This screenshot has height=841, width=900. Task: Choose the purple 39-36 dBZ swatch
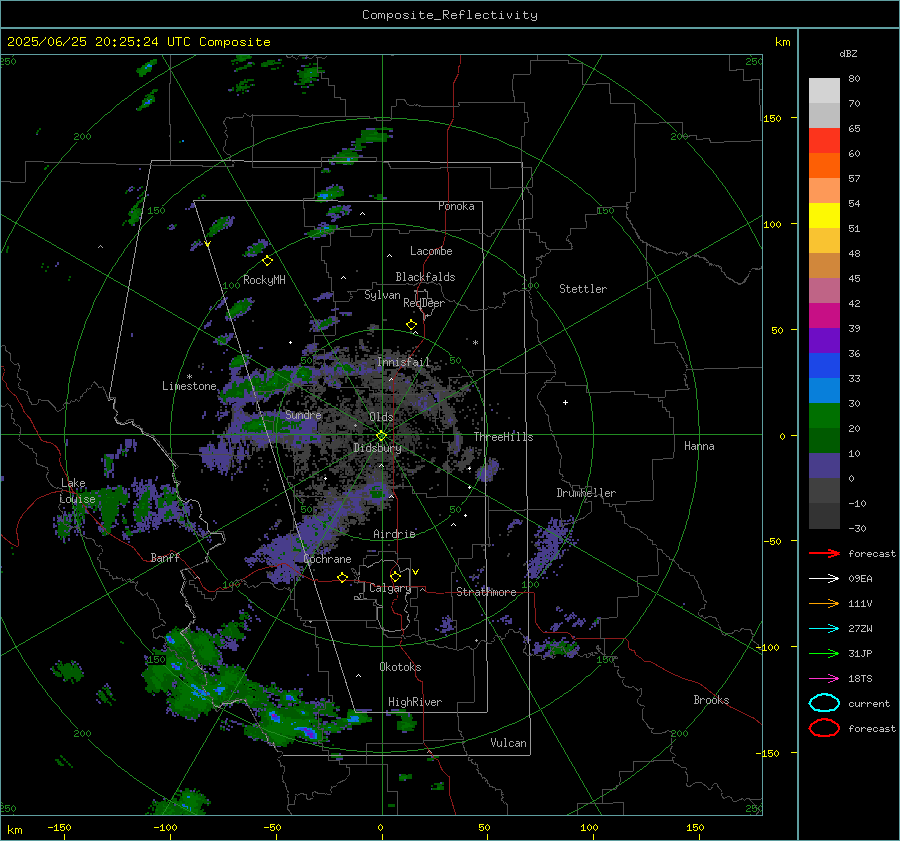[x=824, y=340]
